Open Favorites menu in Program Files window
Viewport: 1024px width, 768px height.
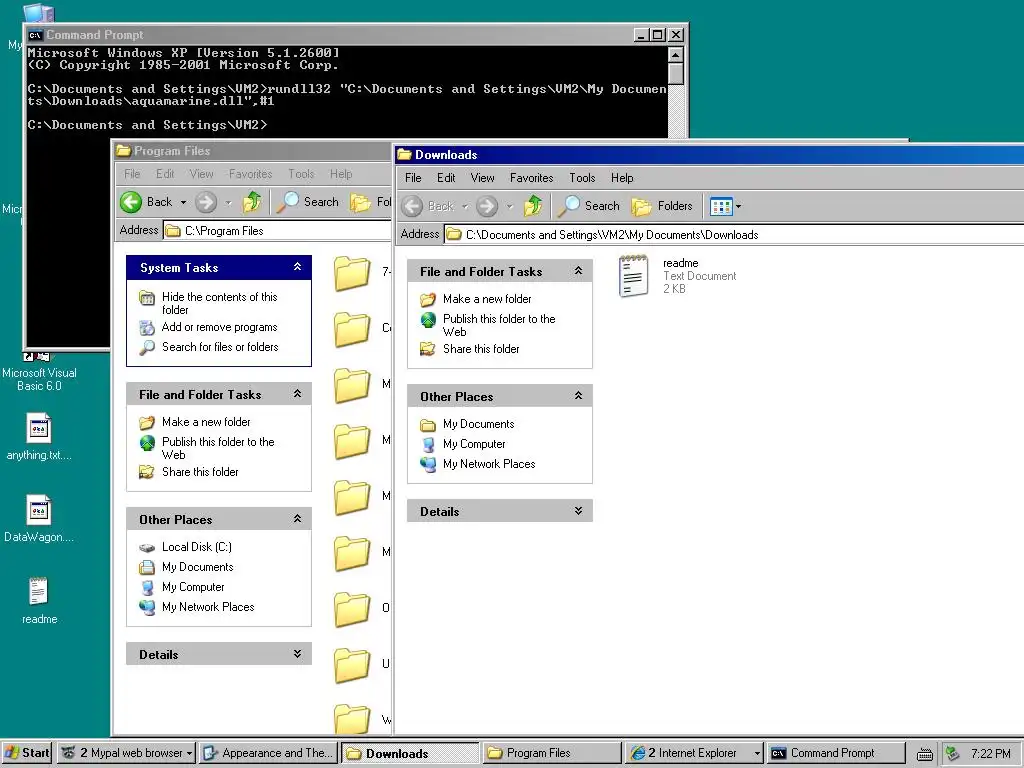pos(250,174)
